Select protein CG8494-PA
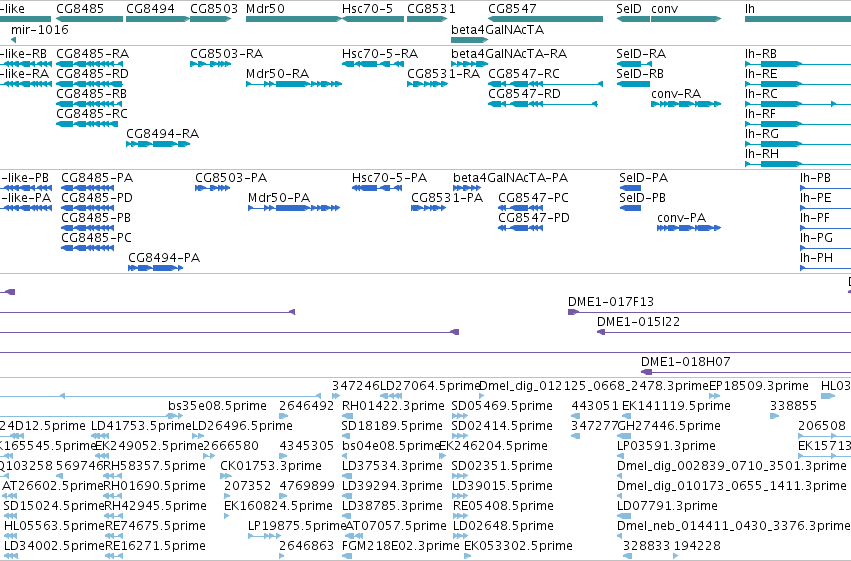 156,269
